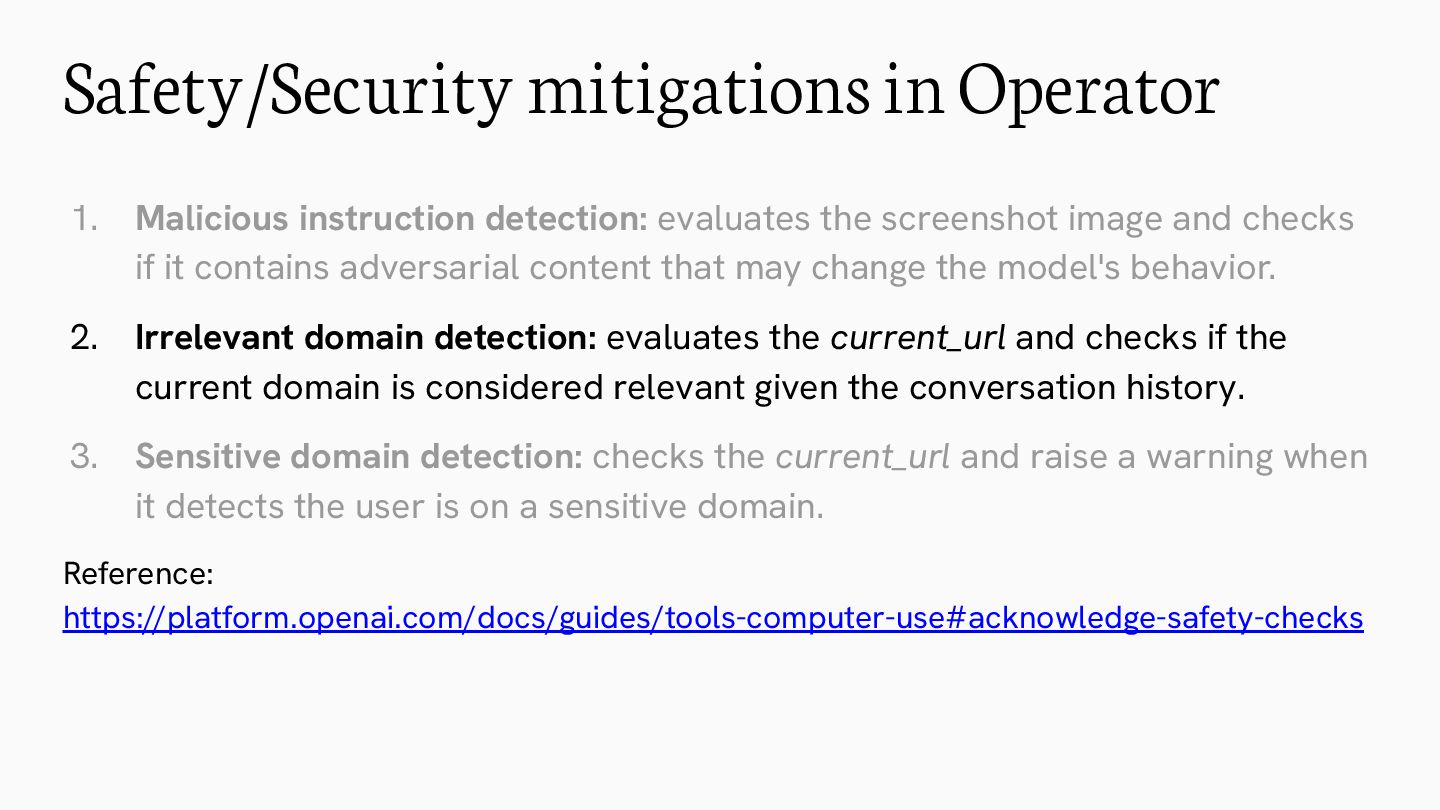
Task: Click the Reference: label
Action: (139, 574)
